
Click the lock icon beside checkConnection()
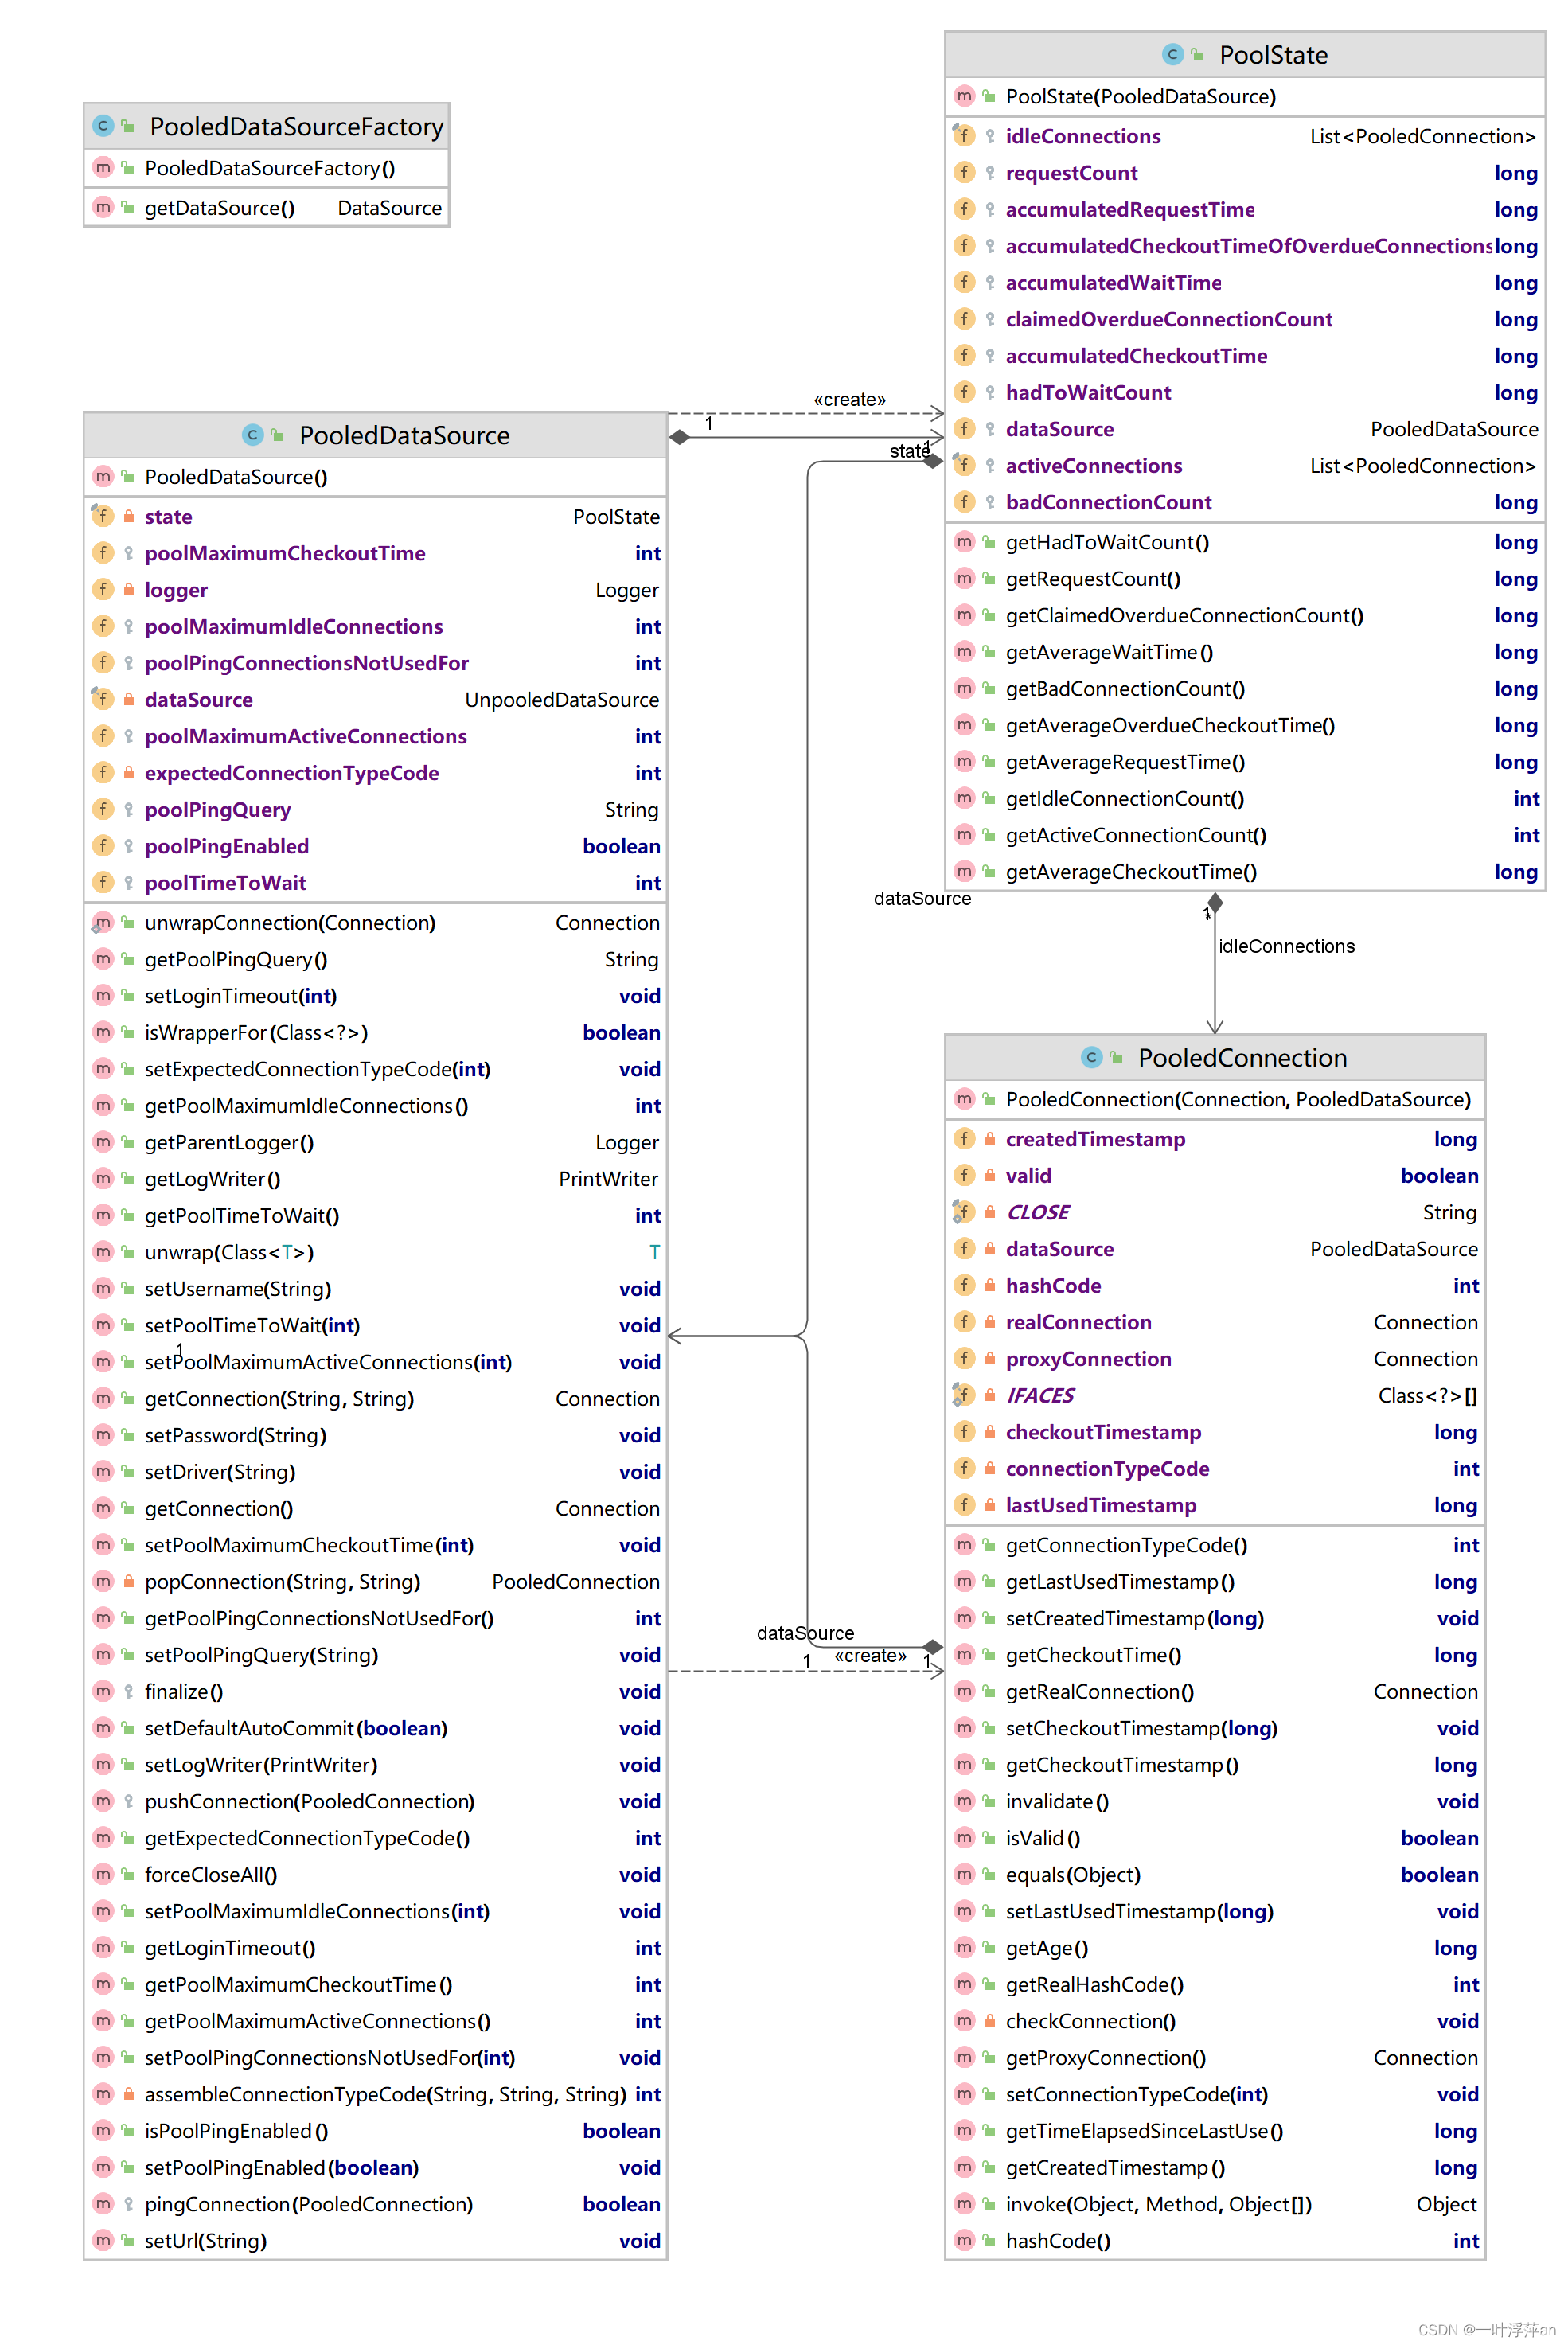pyautogui.click(x=990, y=2021)
